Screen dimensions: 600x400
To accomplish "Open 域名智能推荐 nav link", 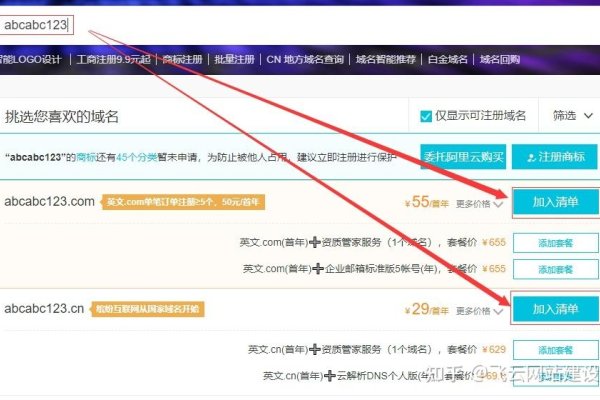I will [386, 59].
